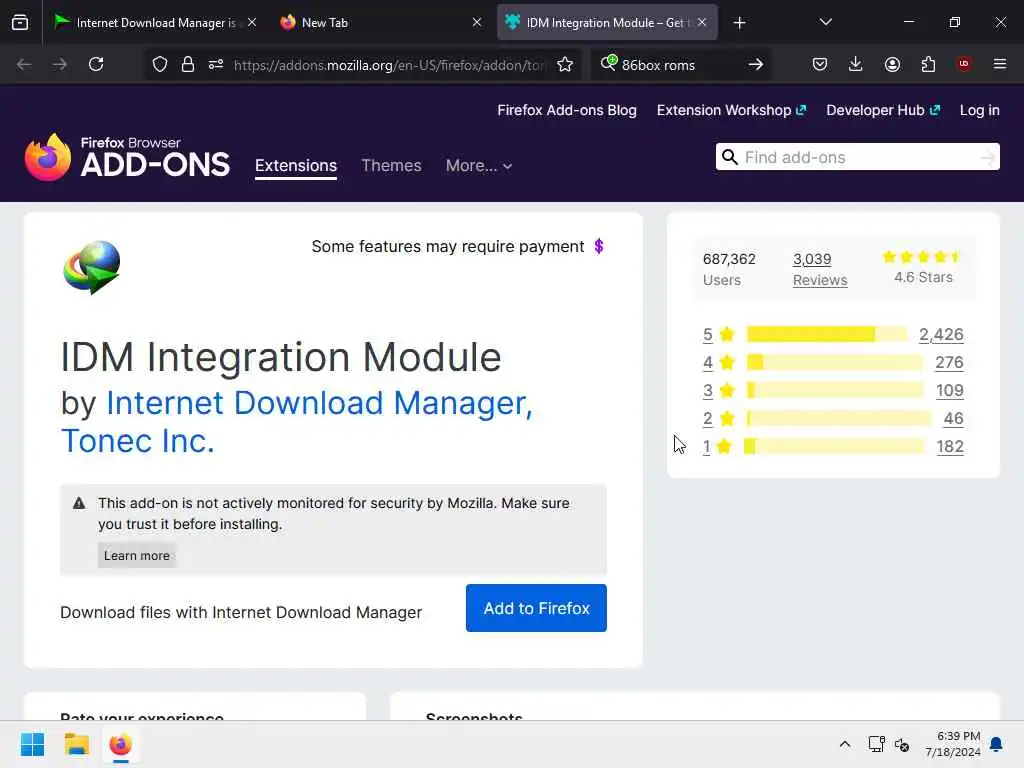Viewport: 1024px width, 768px height.
Task: Switch to New Tab tab
Action: click(381, 23)
